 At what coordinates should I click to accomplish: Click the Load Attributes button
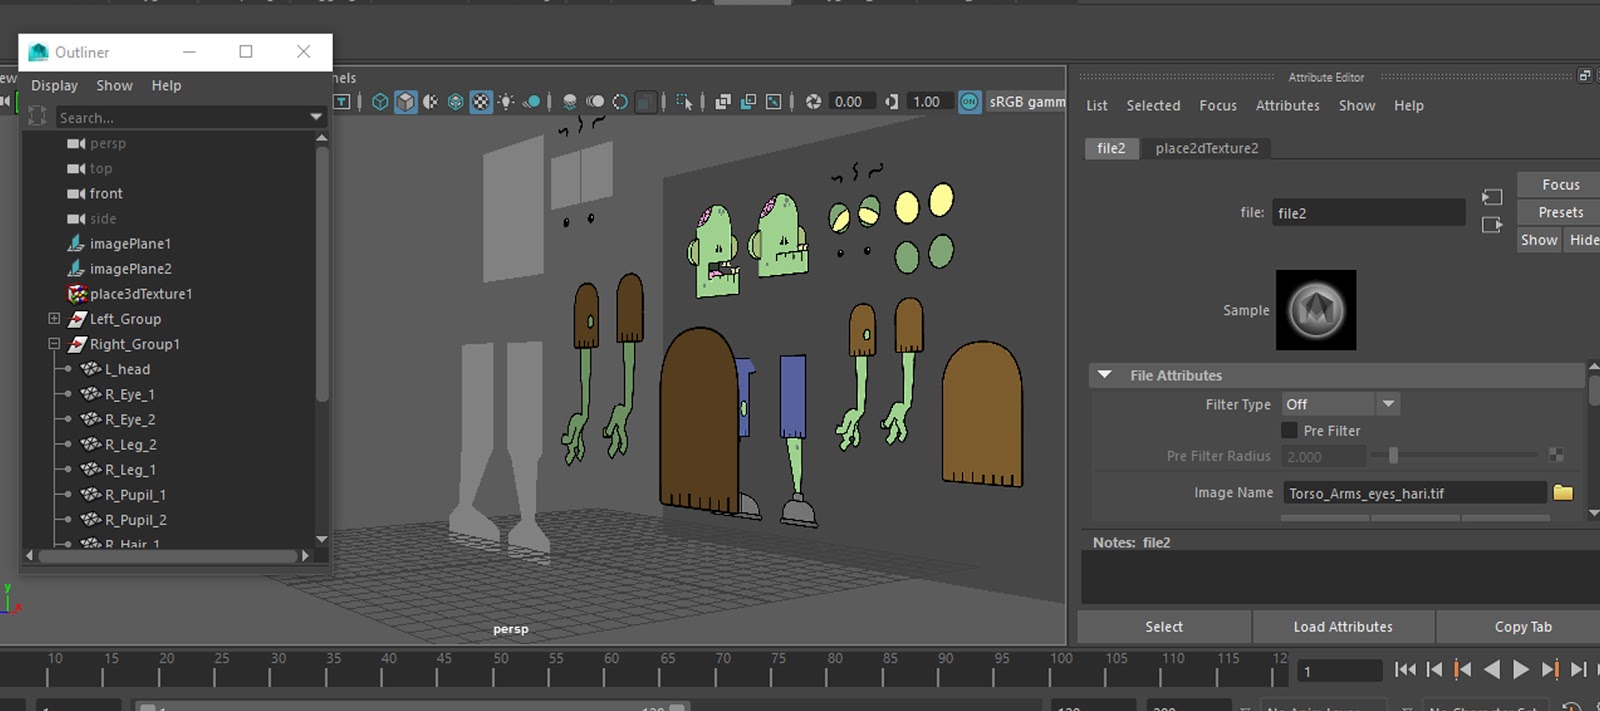(x=1342, y=627)
